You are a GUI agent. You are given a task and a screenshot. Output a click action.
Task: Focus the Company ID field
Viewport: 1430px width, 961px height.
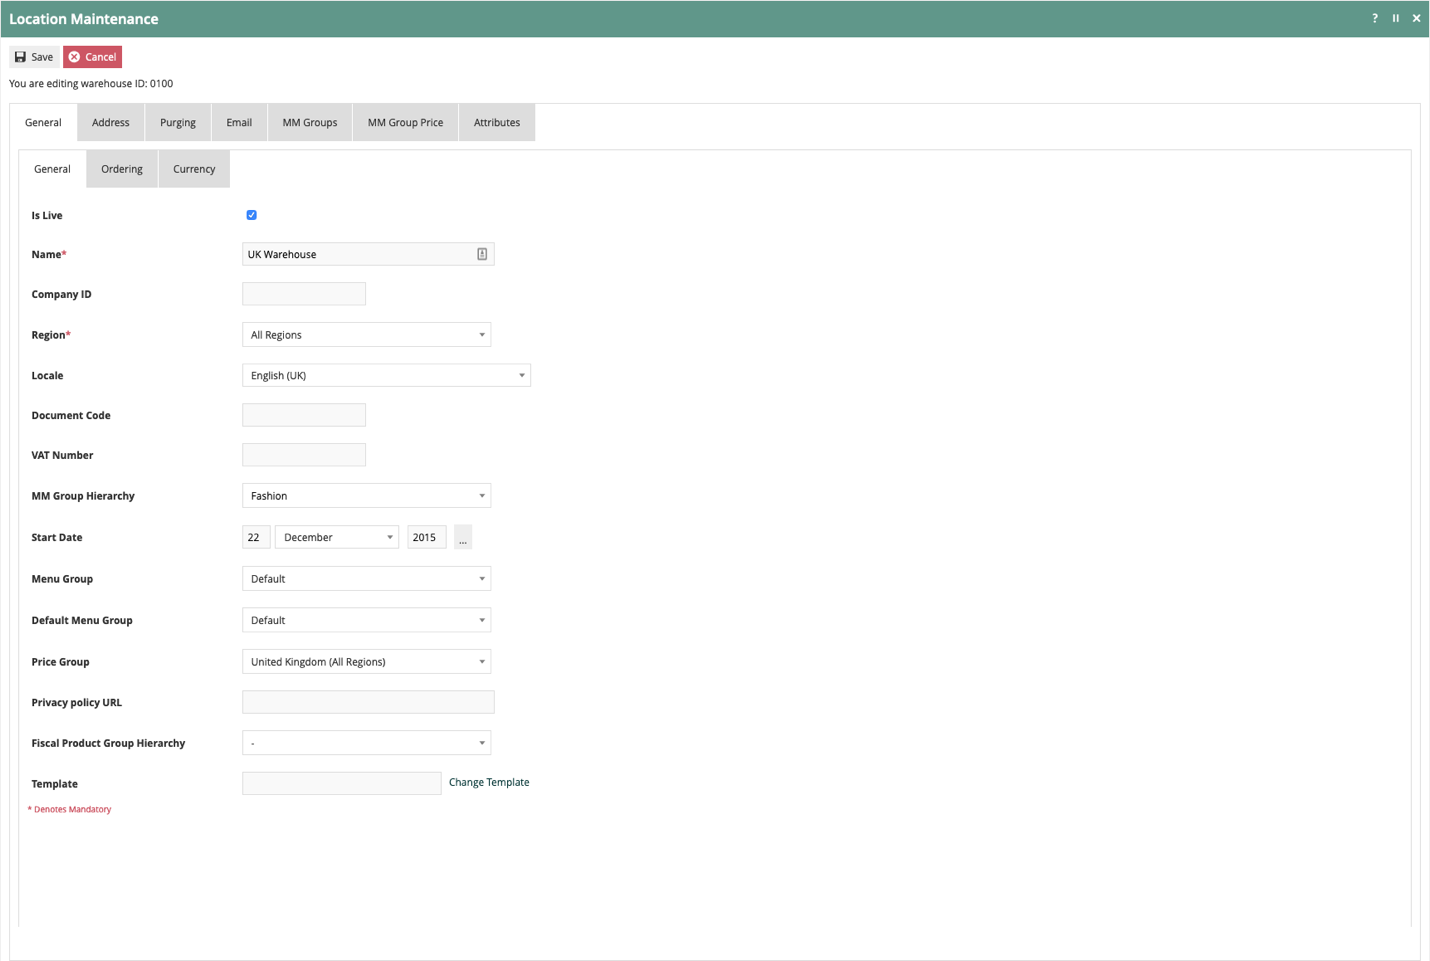[304, 294]
